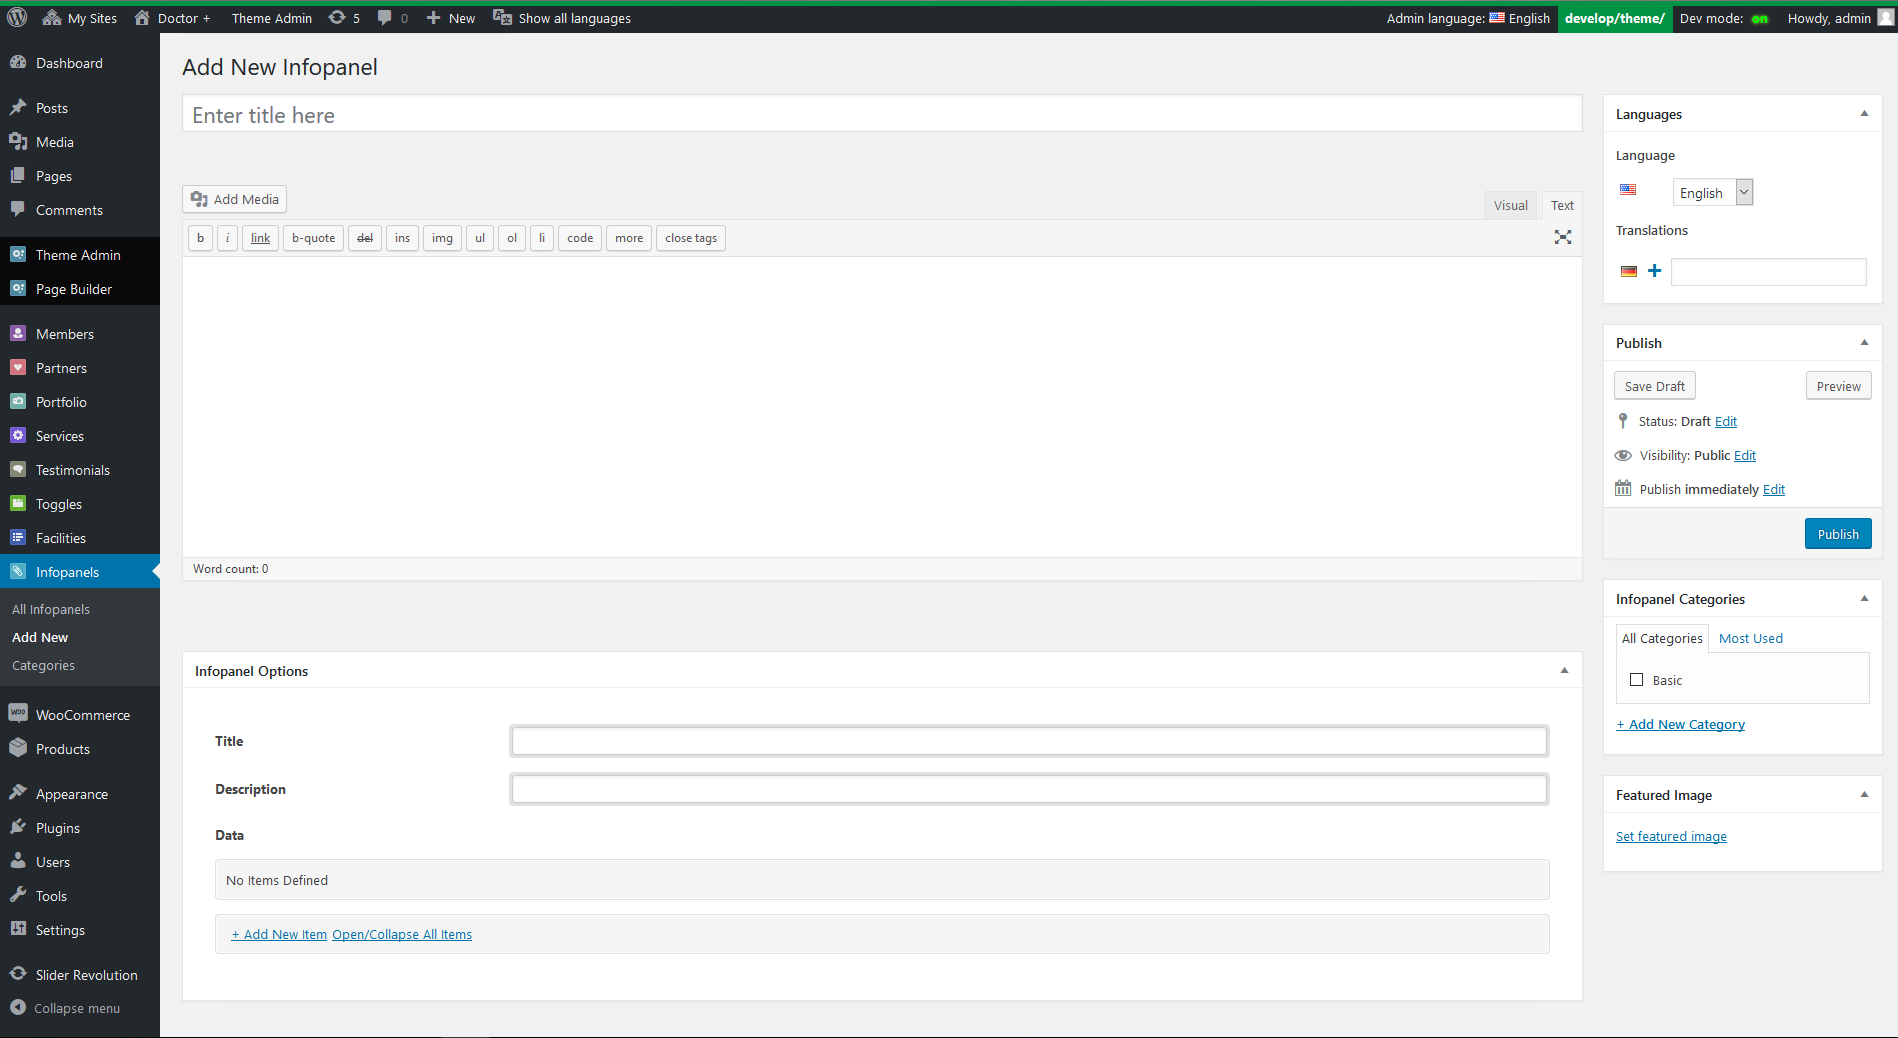This screenshot has width=1898, height=1038.
Task: Open the New content menu
Action: [450, 18]
